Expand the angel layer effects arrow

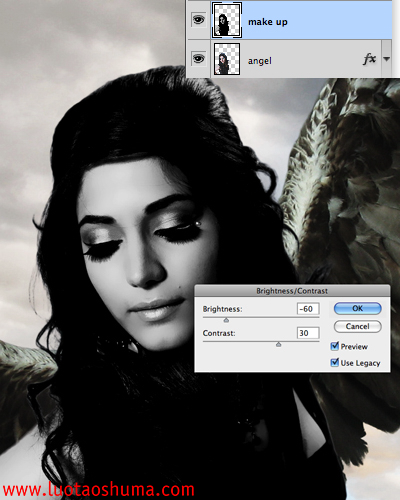point(386,59)
